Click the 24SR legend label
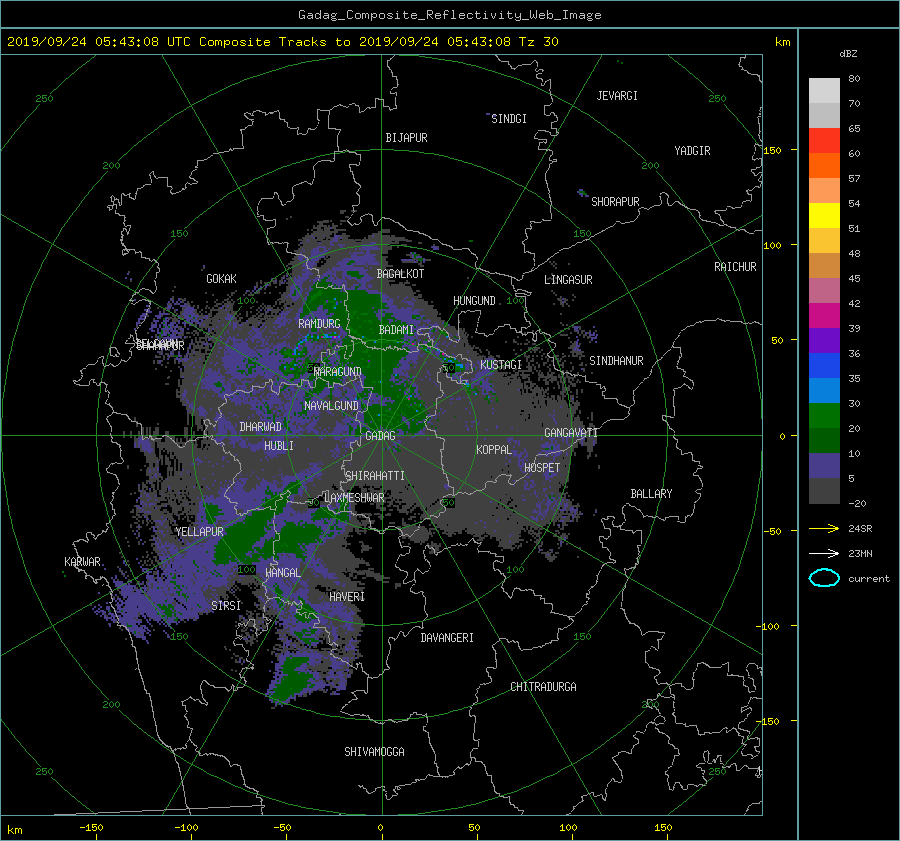This screenshot has height=841, width=900. click(860, 528)
